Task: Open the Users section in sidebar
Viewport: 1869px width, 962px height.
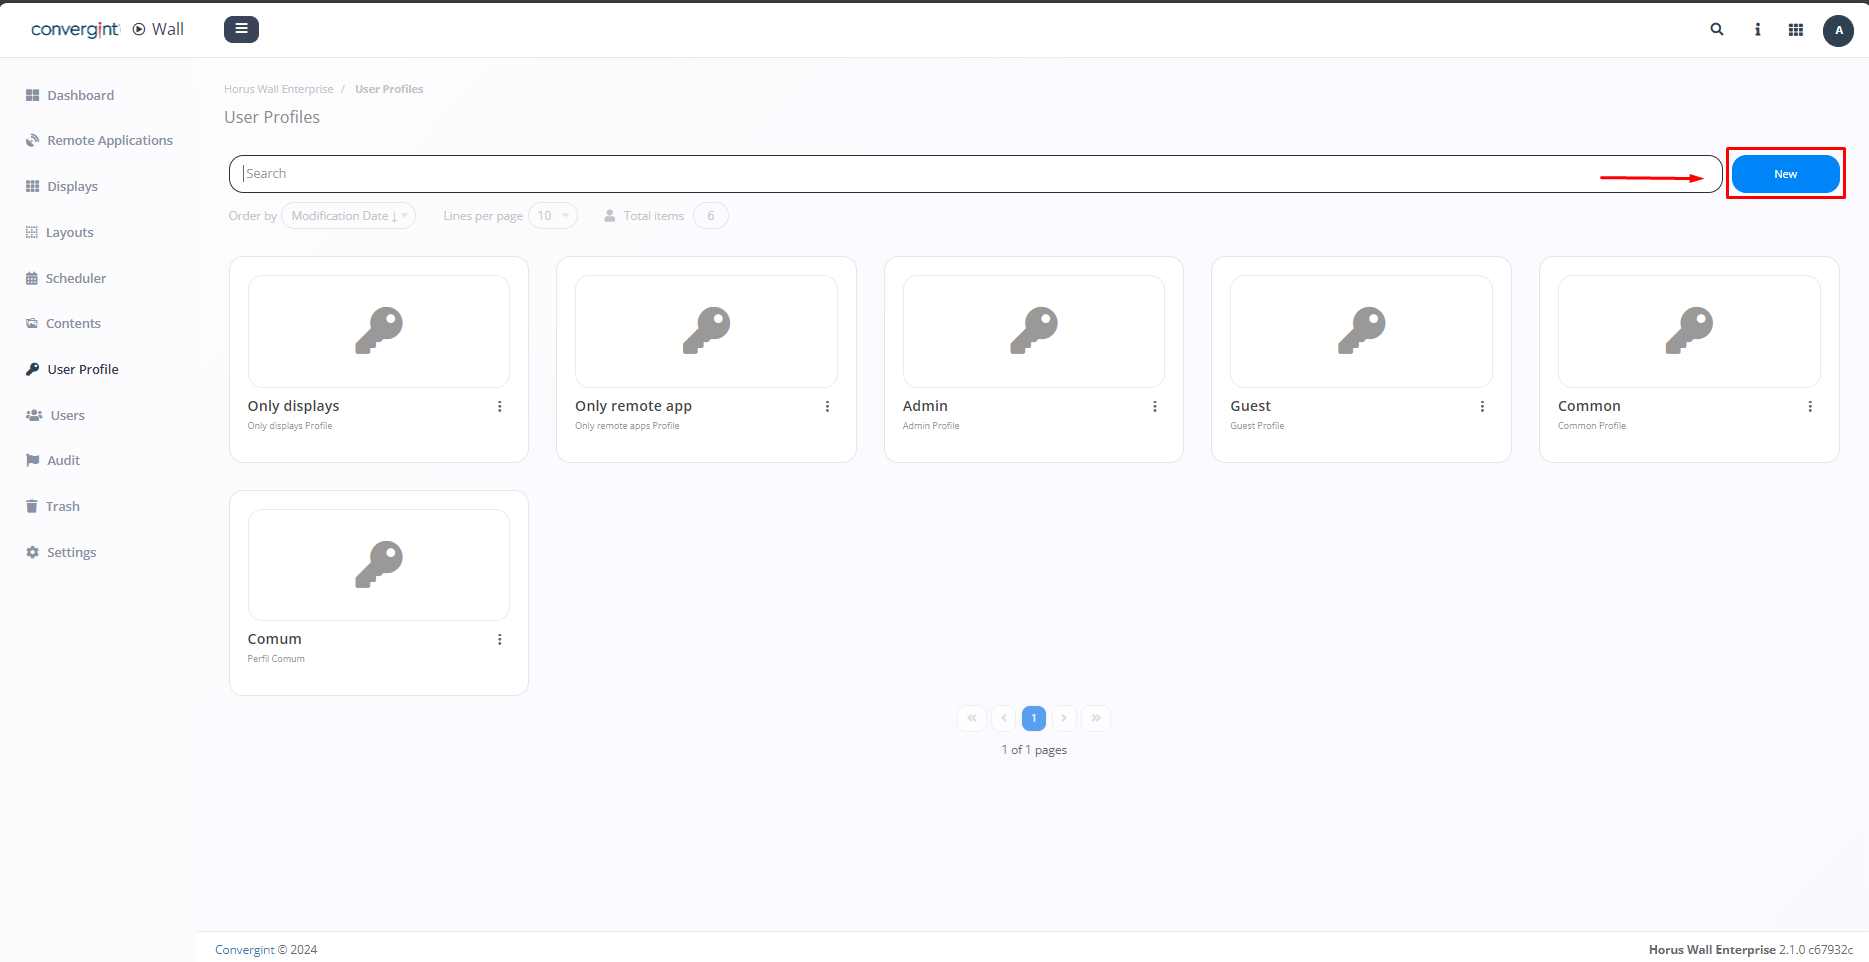Action: coord(67,415)
